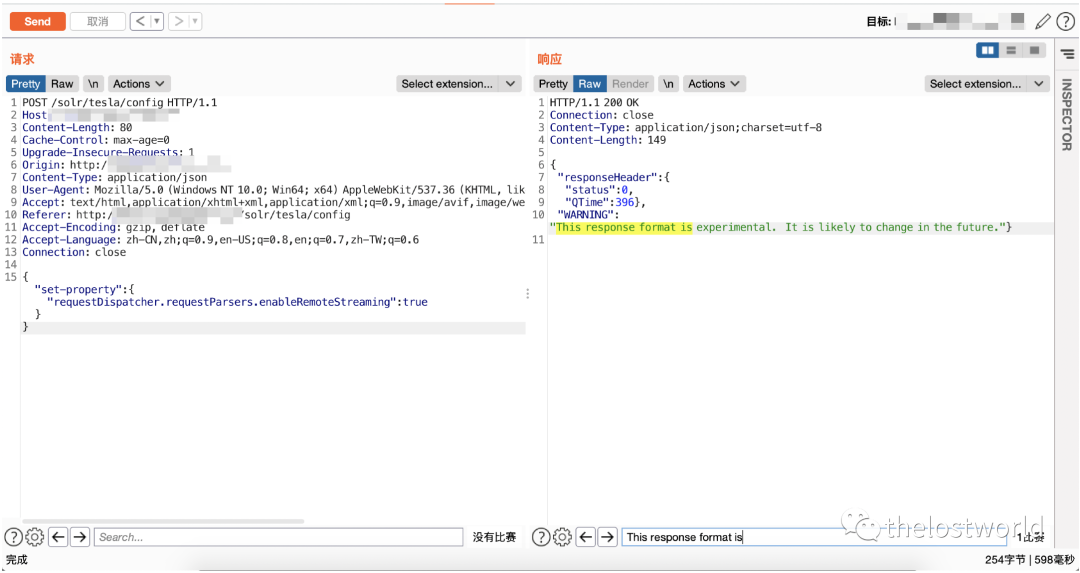1080x573 pixels.
Task: Switch to side-by-side split layout view
Action: click(x=988, y=50)
